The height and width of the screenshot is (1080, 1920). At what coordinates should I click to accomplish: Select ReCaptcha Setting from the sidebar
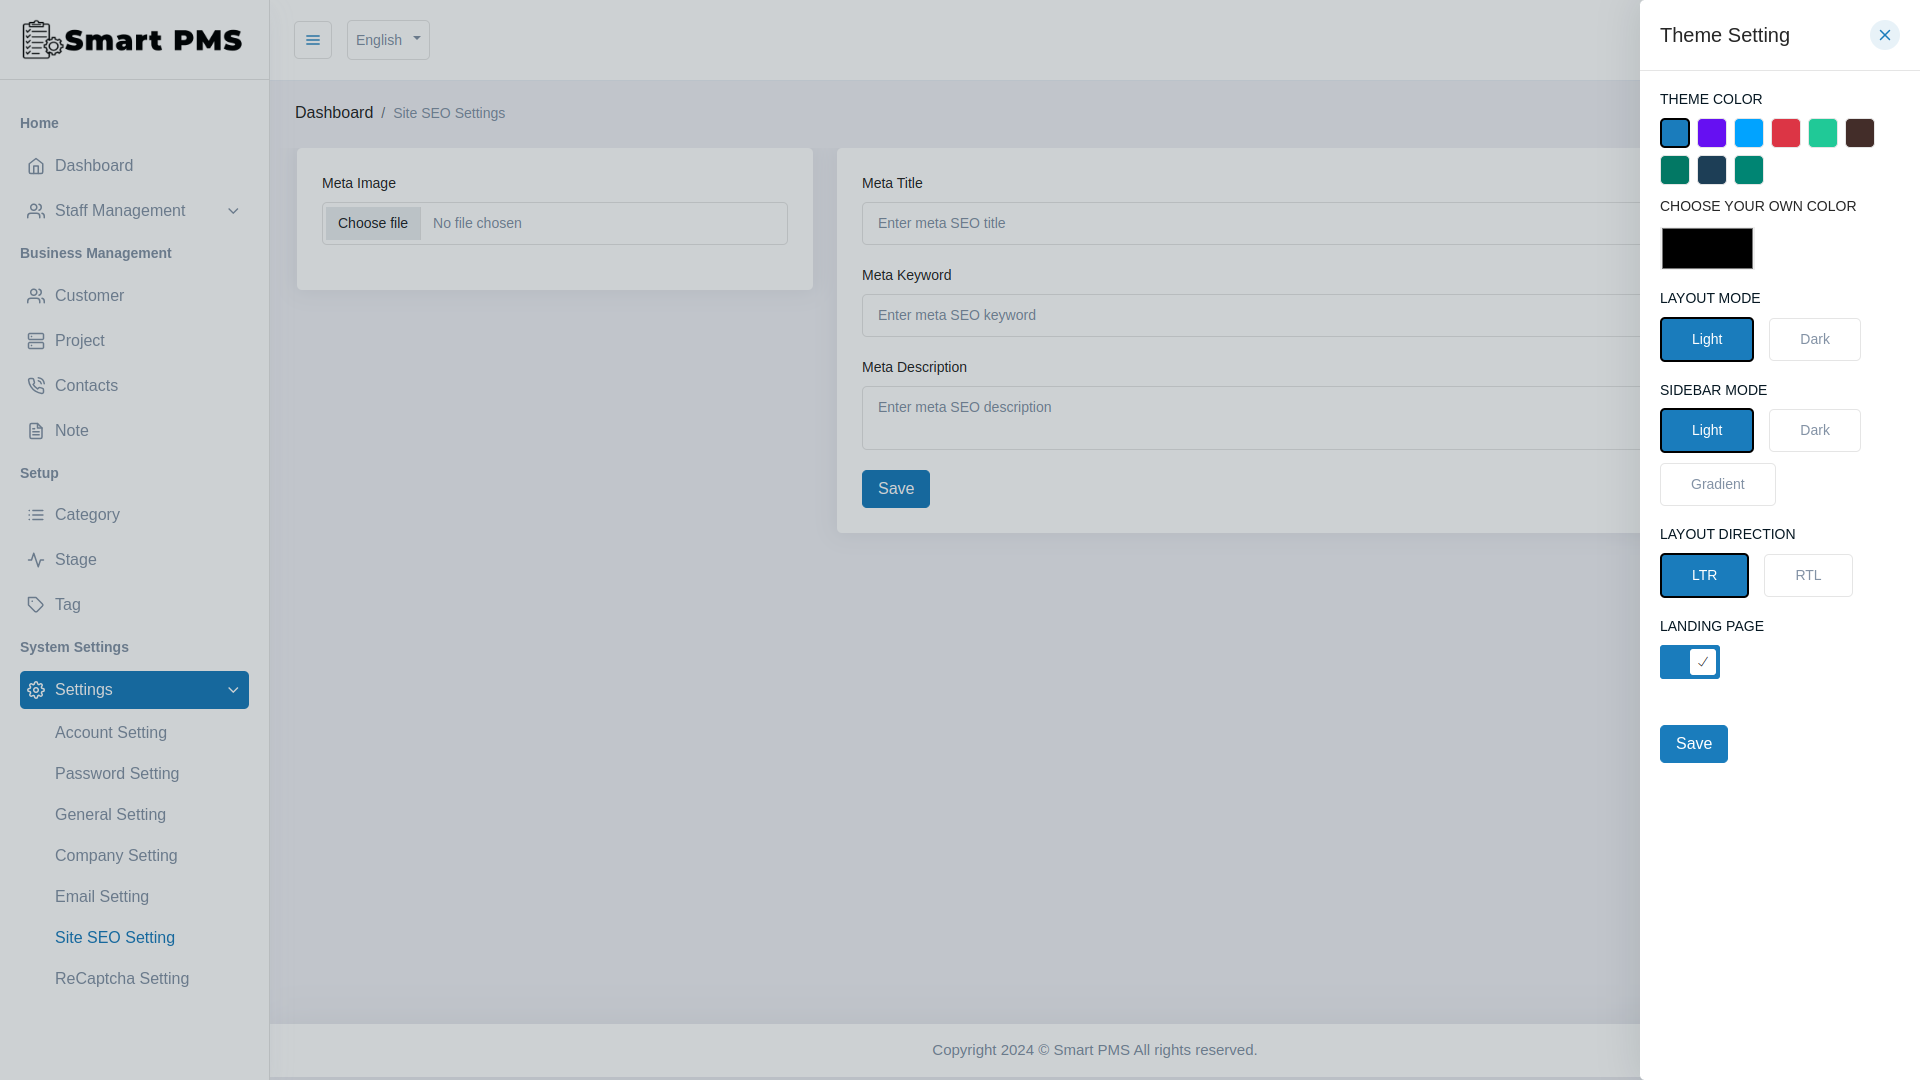(x=122, y=978)
